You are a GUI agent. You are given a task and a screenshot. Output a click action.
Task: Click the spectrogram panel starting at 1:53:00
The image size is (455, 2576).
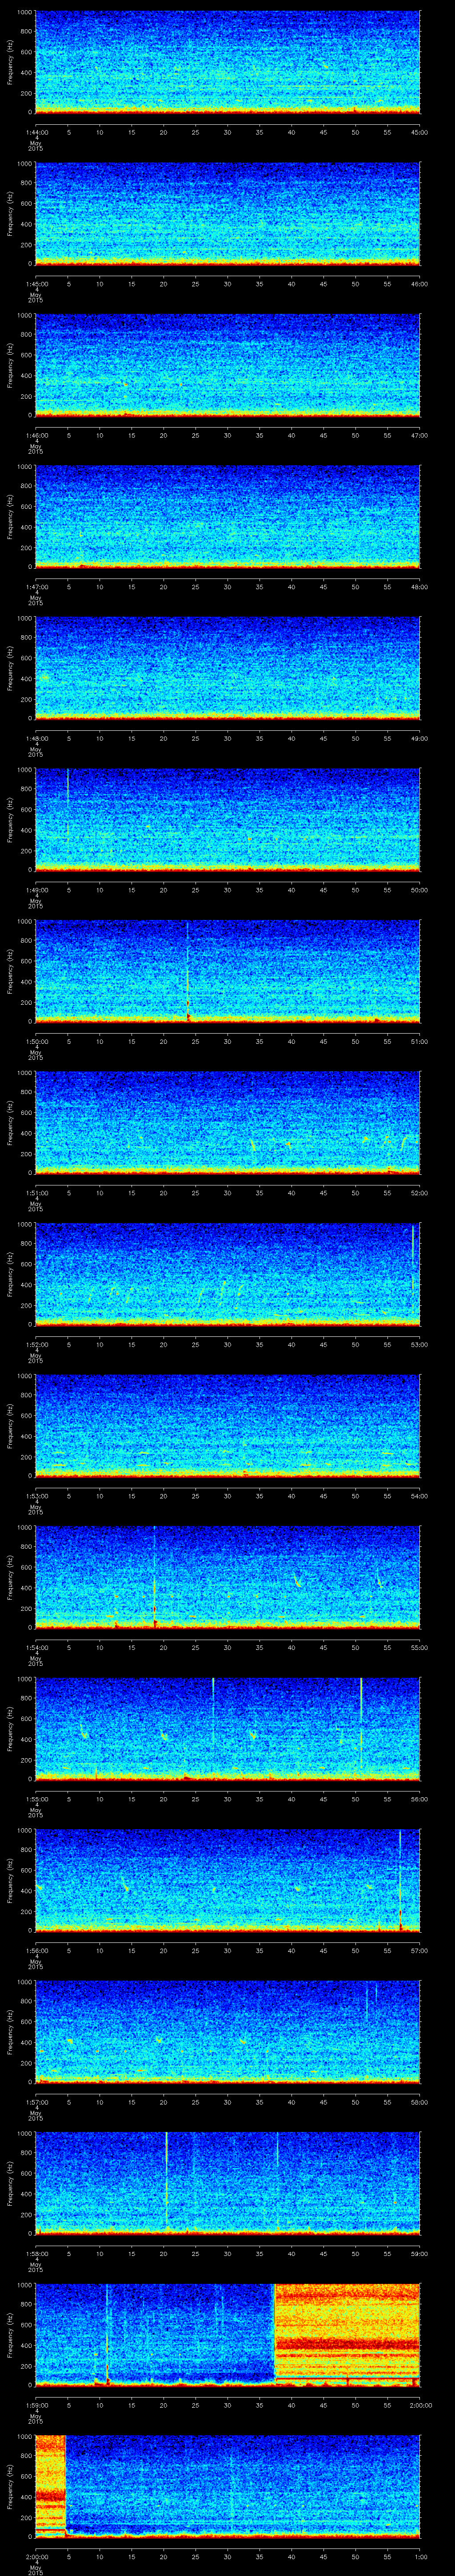click(x=227, y=1425)
